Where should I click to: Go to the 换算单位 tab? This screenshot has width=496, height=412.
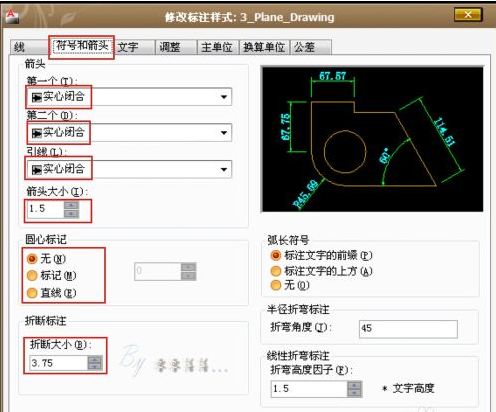pos(265,47)
